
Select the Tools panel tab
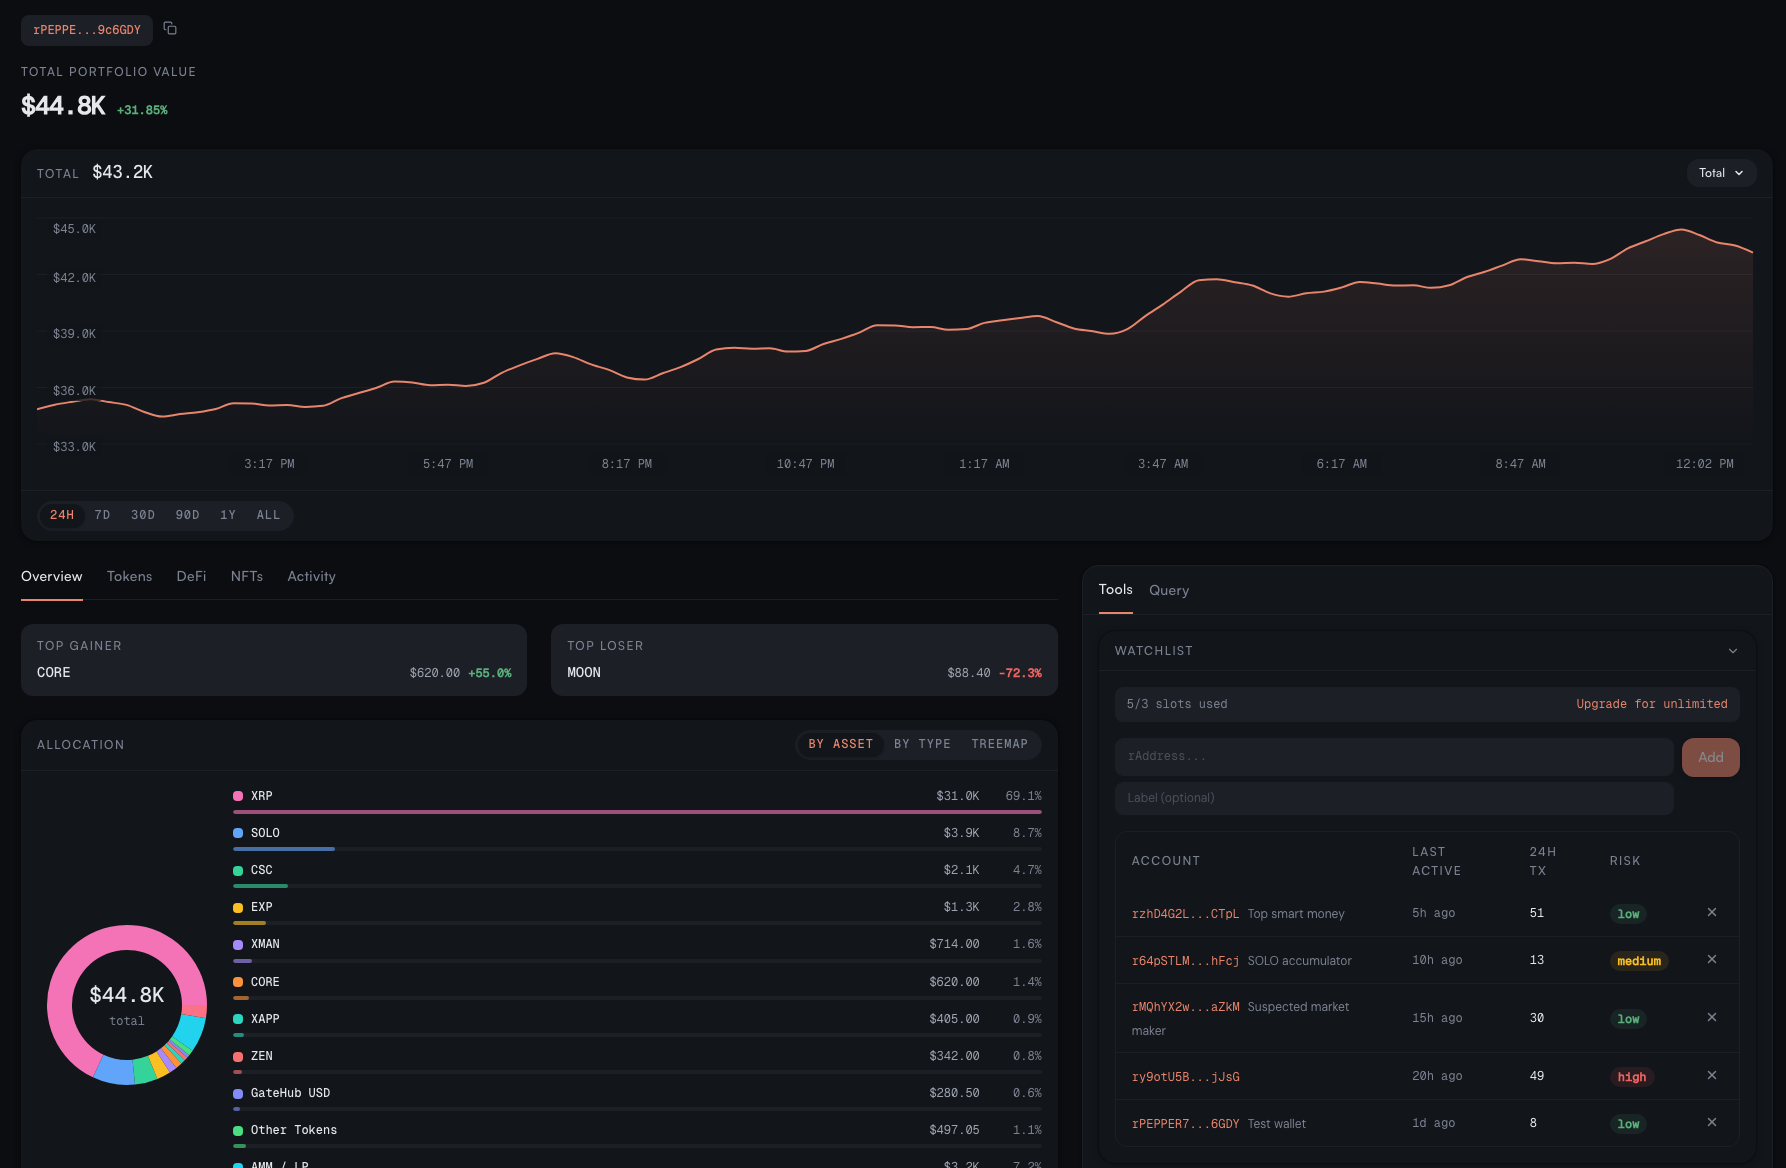point(1116,590)
